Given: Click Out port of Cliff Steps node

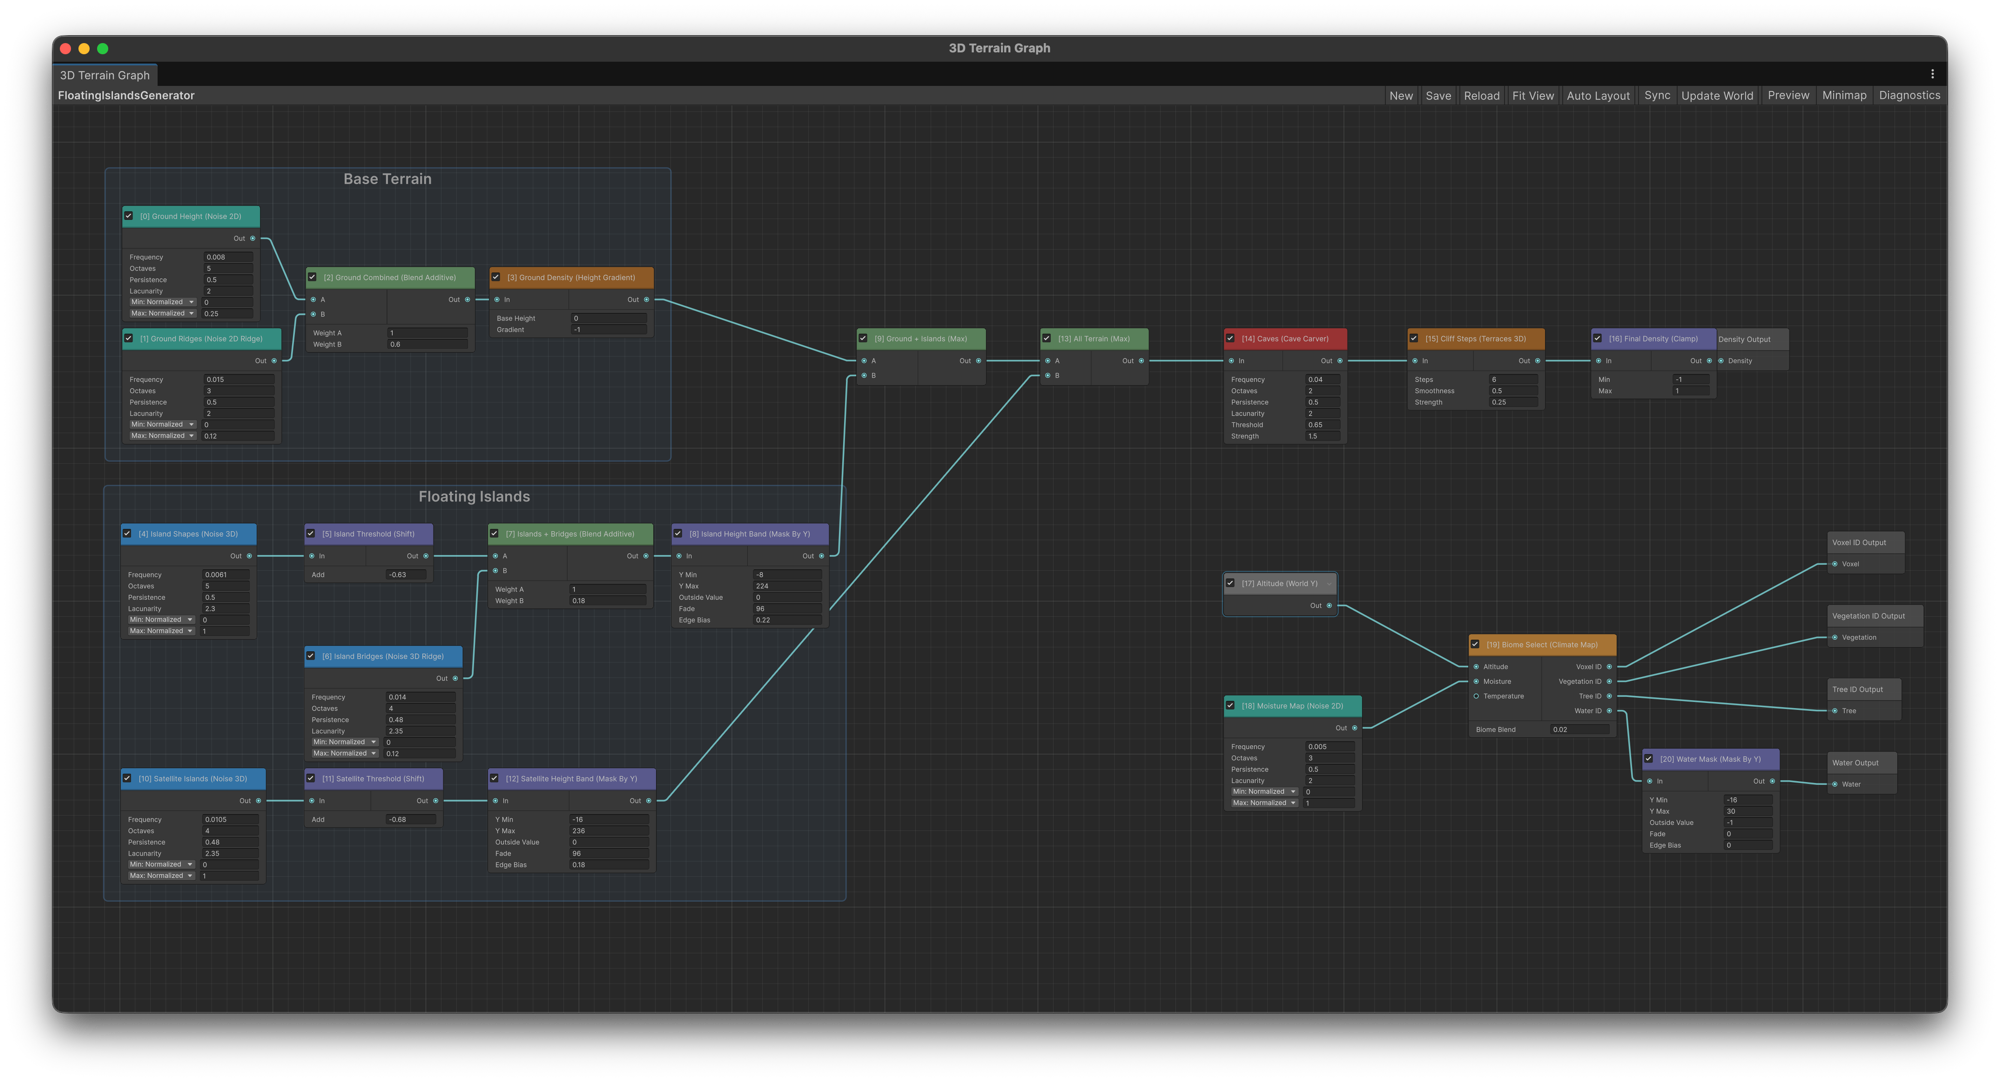Looking at the screenshot, I should click(x=1538, y=361).
